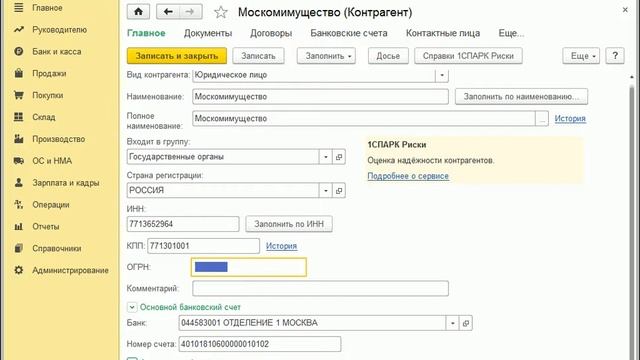Screen dimensions: 640x360
Task: Click the Склад grid icon
Action: (x=18, y=117)
